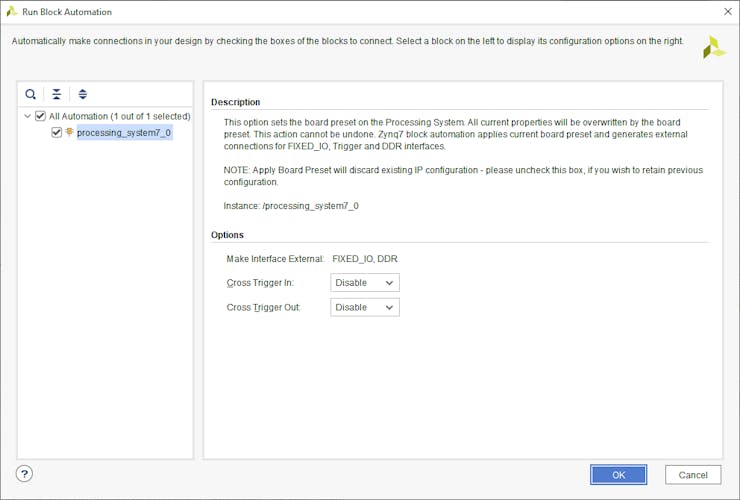Click the Collapse All icon
The width and height of the screenshot is (740, 500).
coord(57,94)
